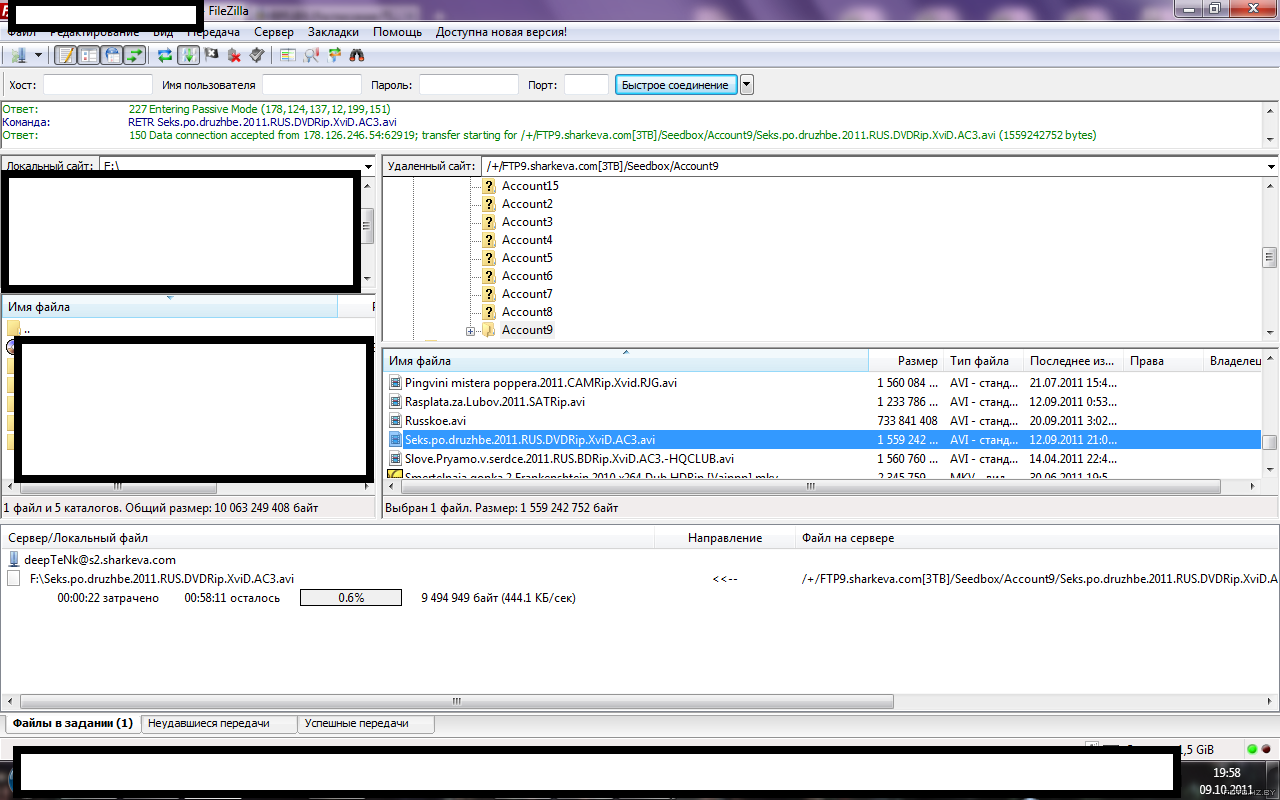Click the green activity indicator light
The width and height of the screenshot is (1280, 800).
[1252, 749]
